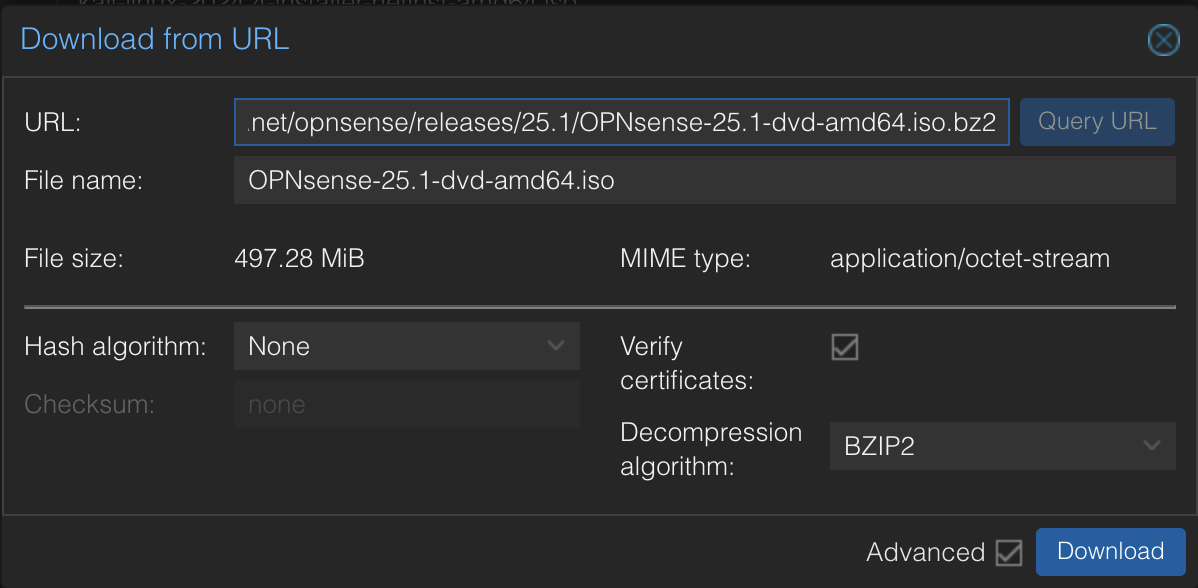
Task: Click the grey divider separator line
Action: click(599, 300)
